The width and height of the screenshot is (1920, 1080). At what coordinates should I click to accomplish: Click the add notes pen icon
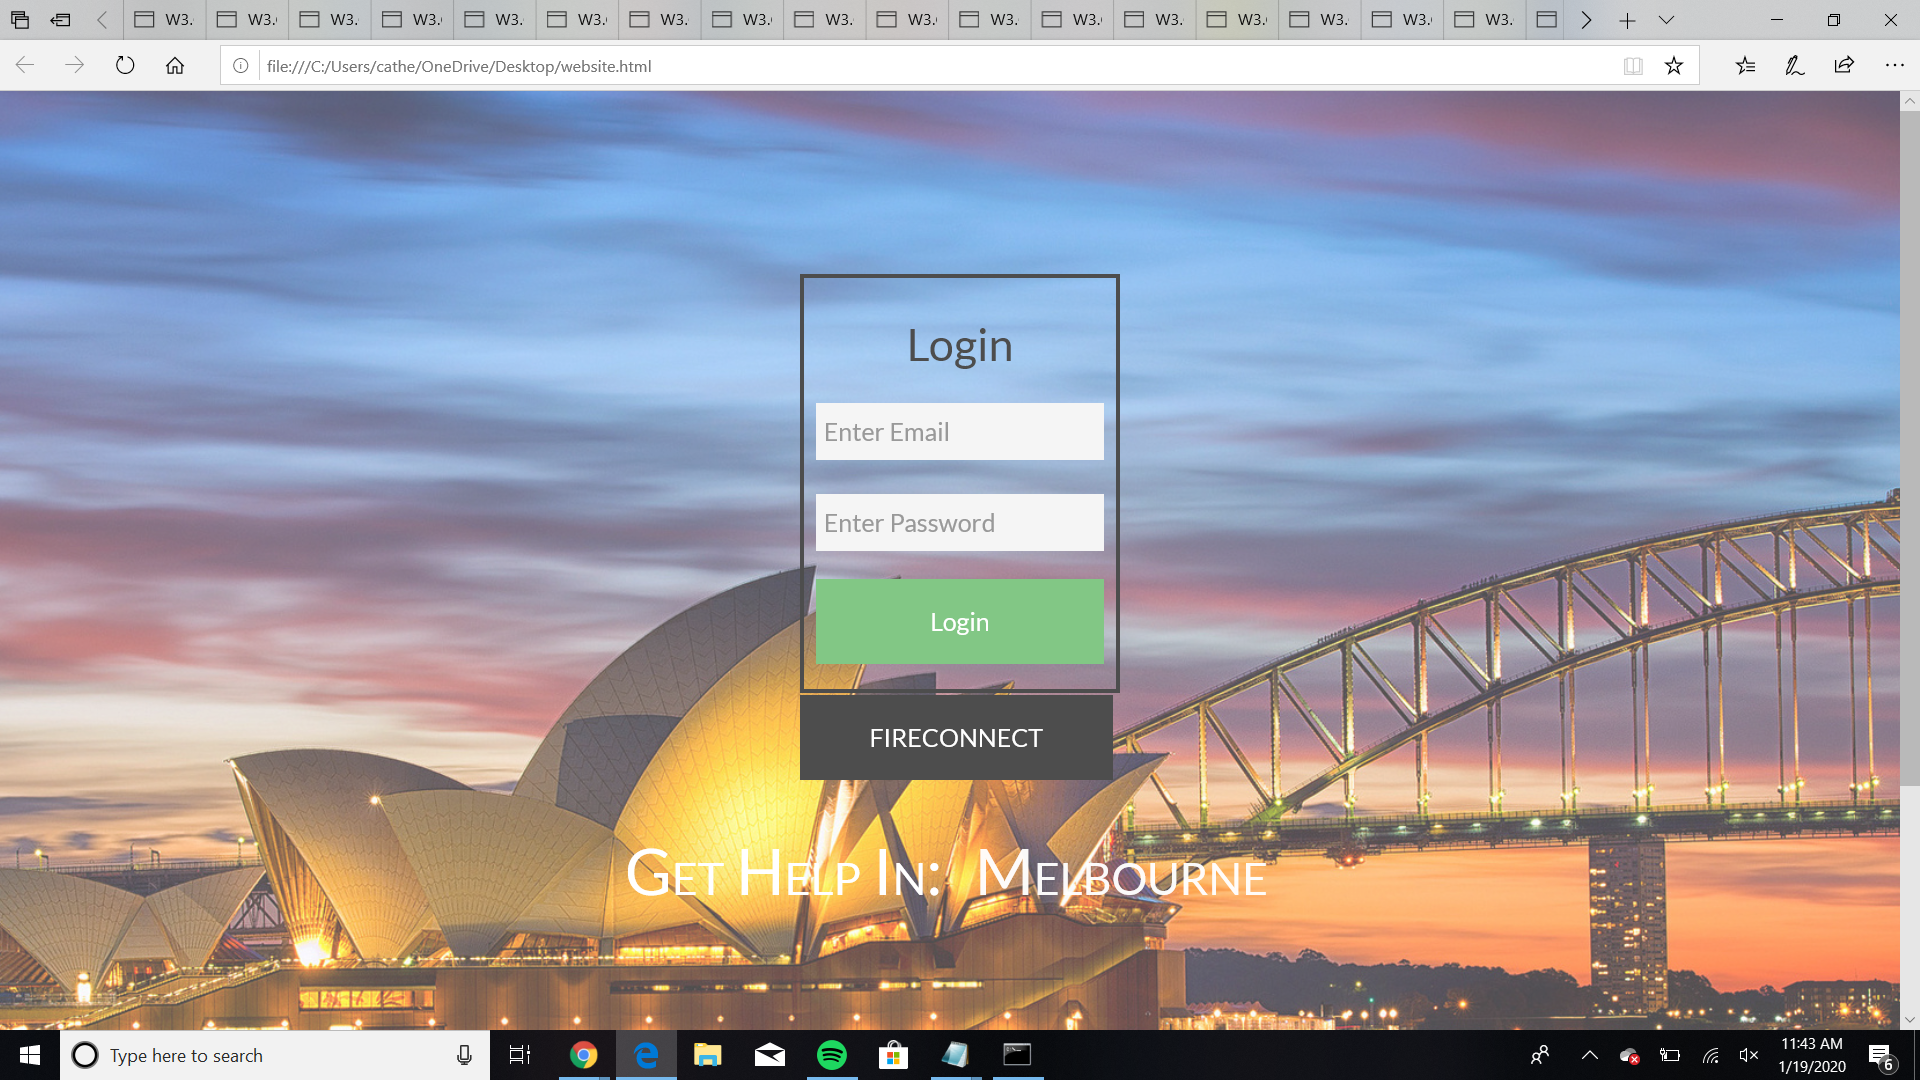coord(1795,66)
